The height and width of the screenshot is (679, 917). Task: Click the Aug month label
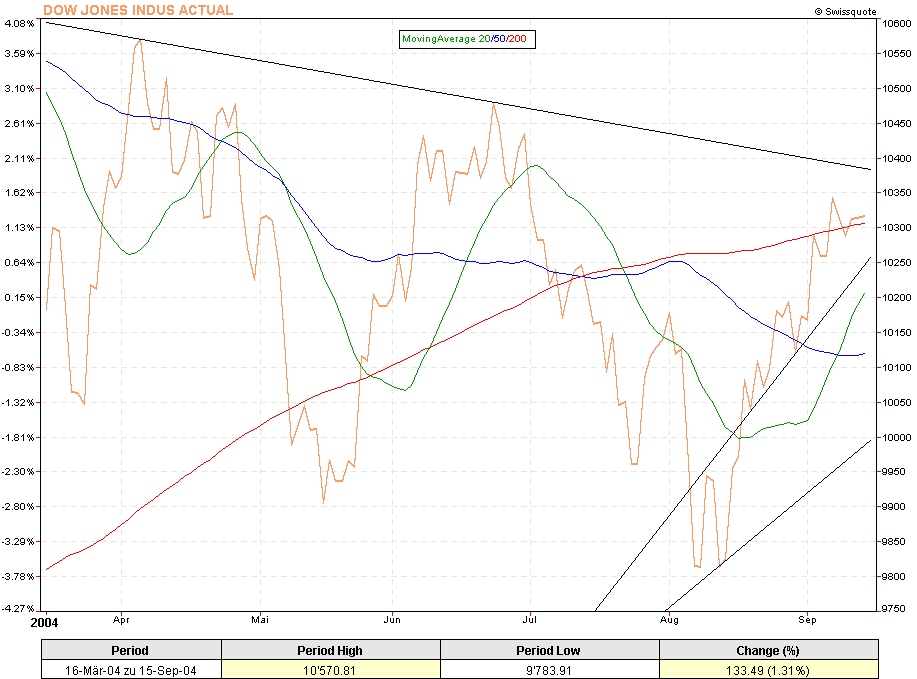[668, 619]
